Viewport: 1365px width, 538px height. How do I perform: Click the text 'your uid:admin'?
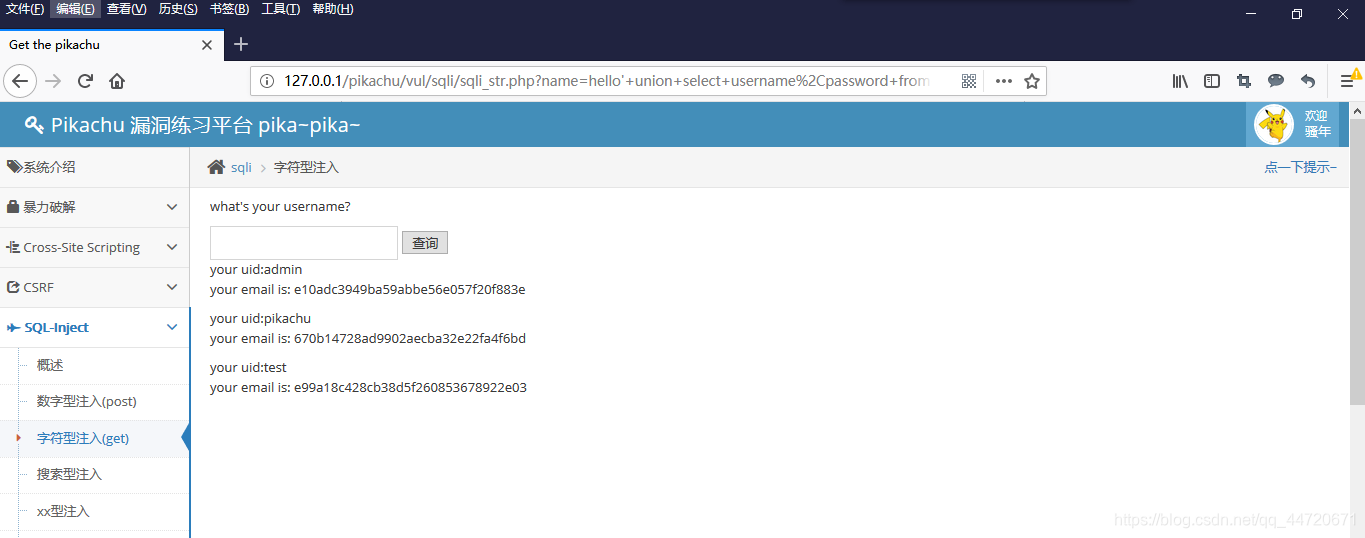tap(256, 270)
